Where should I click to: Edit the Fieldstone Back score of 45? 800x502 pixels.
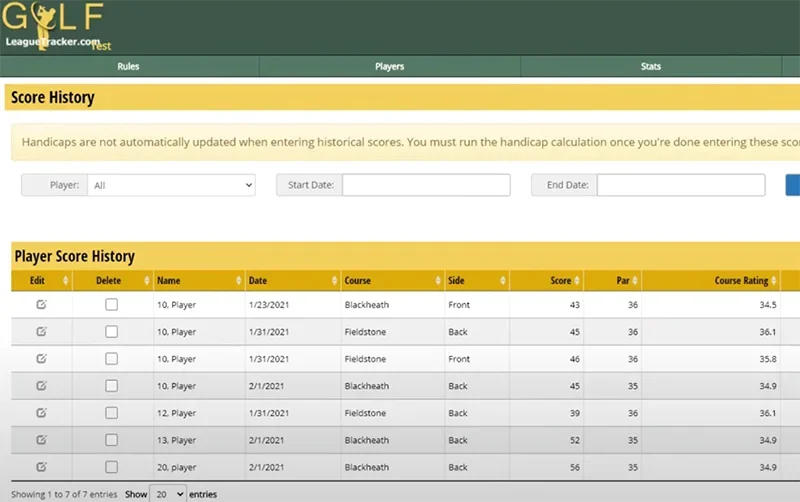pyautogui.click(x=41, y=331)
